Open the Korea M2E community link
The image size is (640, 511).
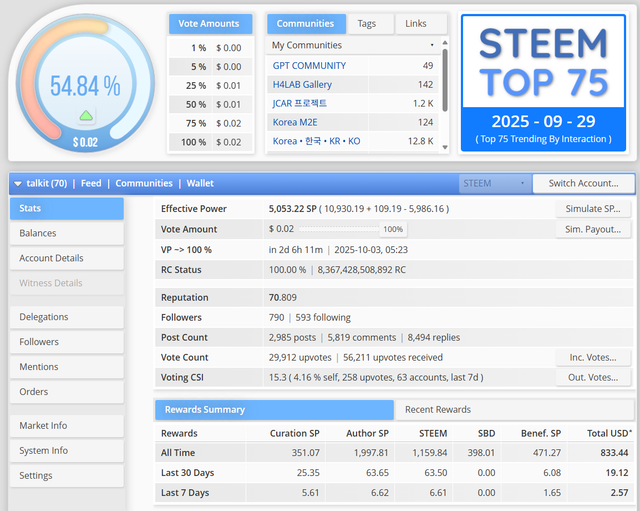[x=295, y=122]
